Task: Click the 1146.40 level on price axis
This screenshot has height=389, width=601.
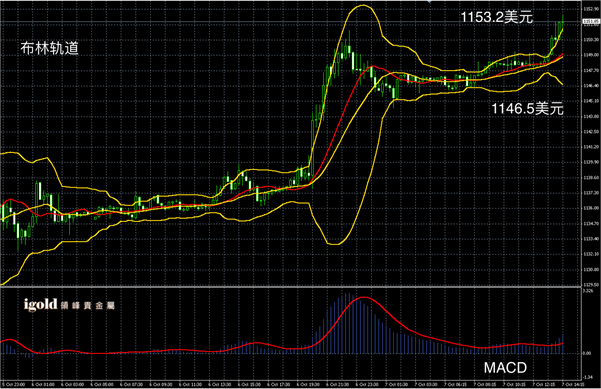Action: pos(591,86)
